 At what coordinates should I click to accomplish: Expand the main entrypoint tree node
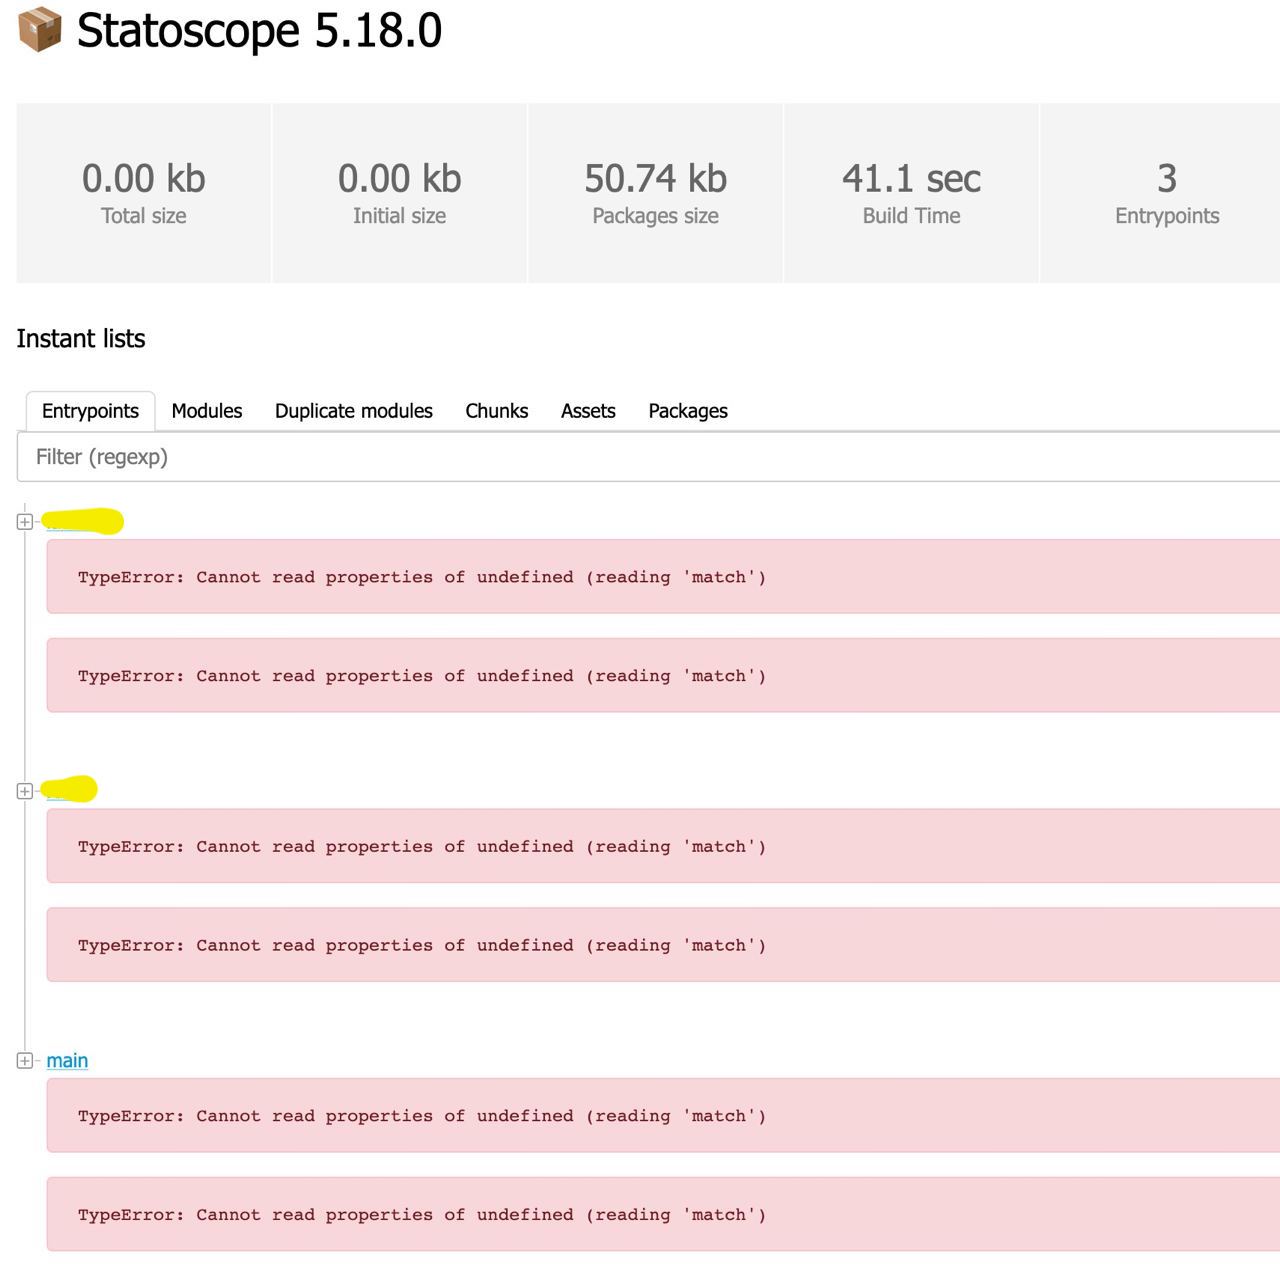(24, 1060)
